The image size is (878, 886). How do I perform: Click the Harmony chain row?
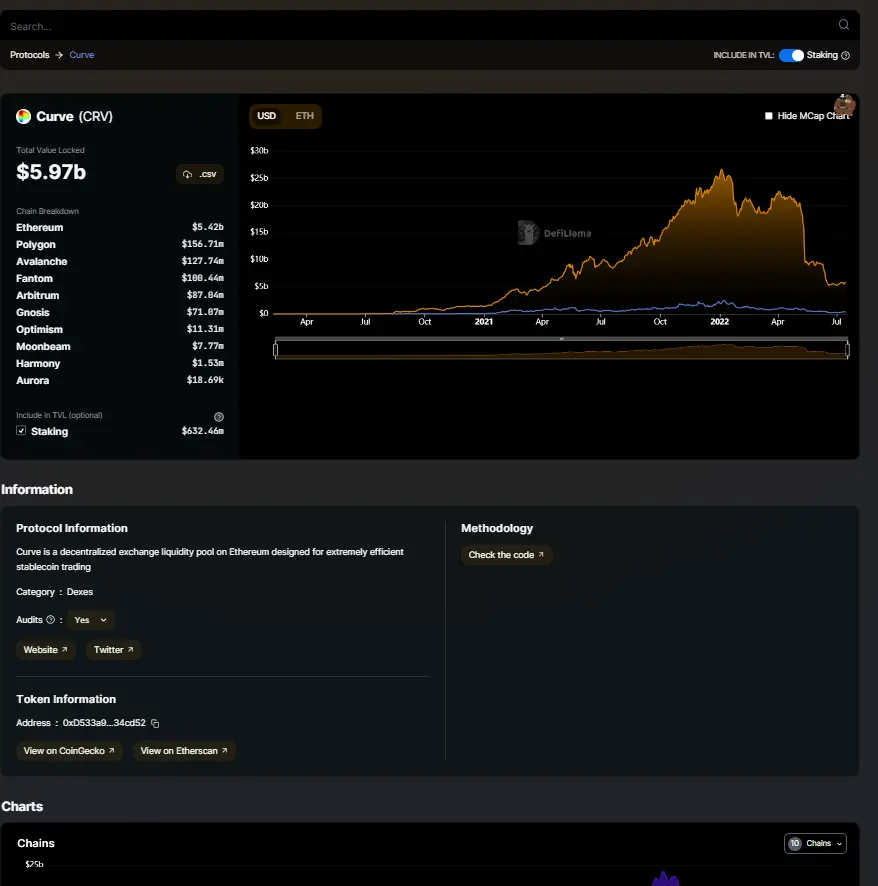(x=120, y=363)
